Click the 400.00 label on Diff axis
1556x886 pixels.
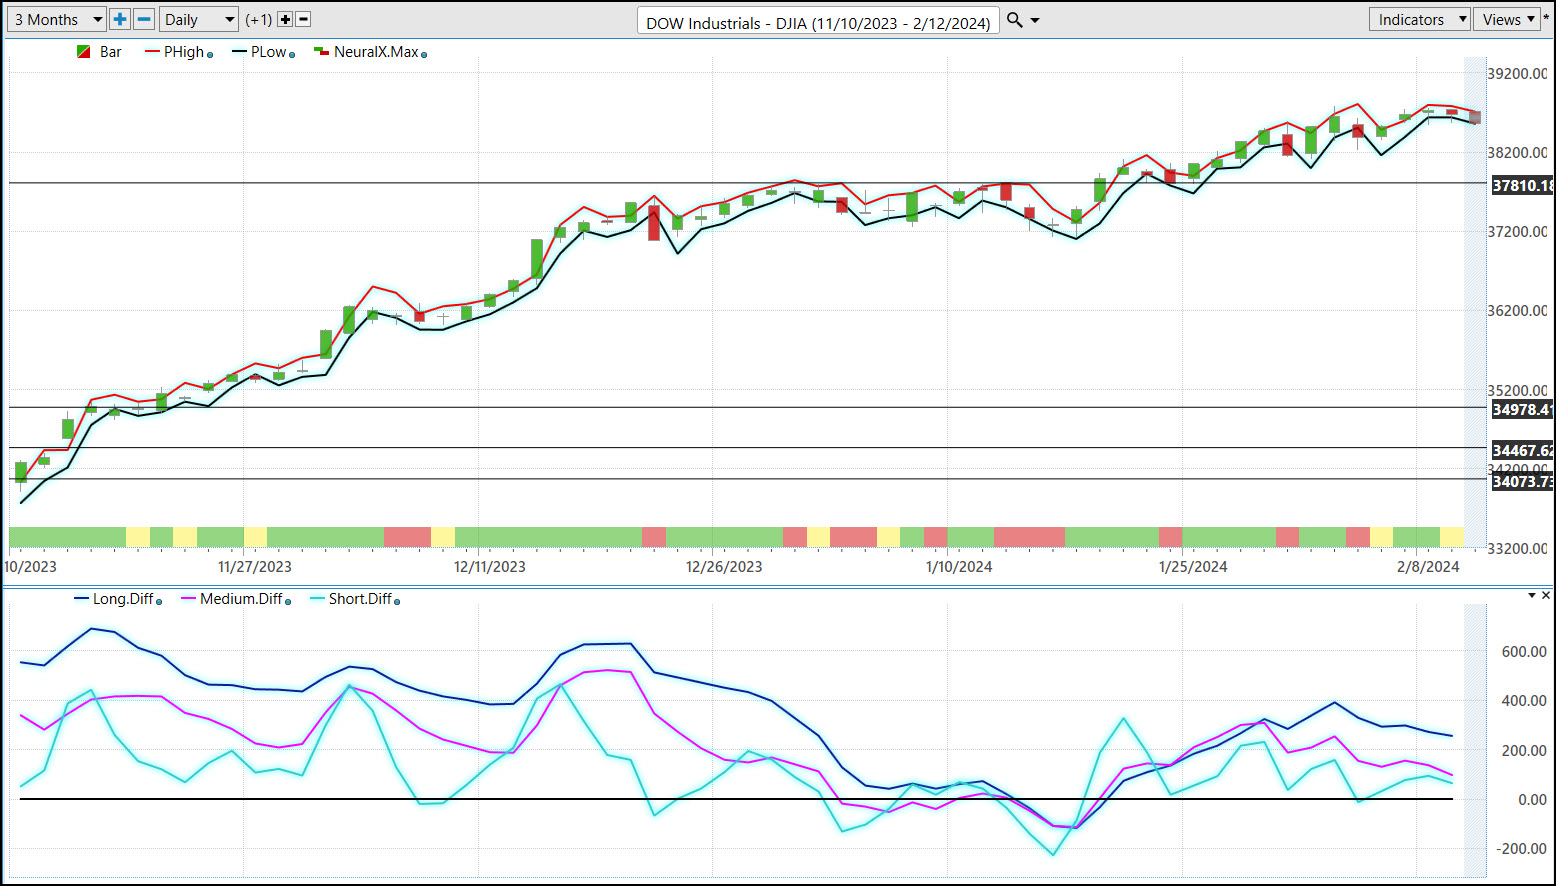tap(1524, 701)
